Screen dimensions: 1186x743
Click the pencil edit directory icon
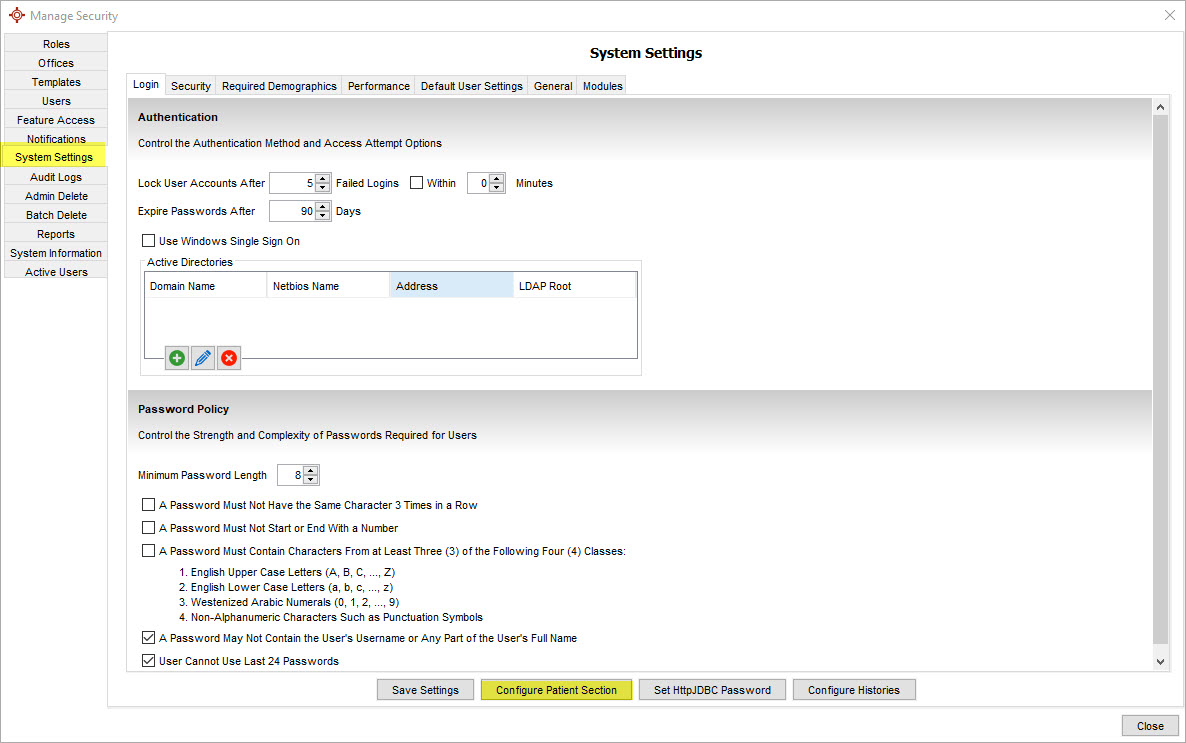coord(203,358)
